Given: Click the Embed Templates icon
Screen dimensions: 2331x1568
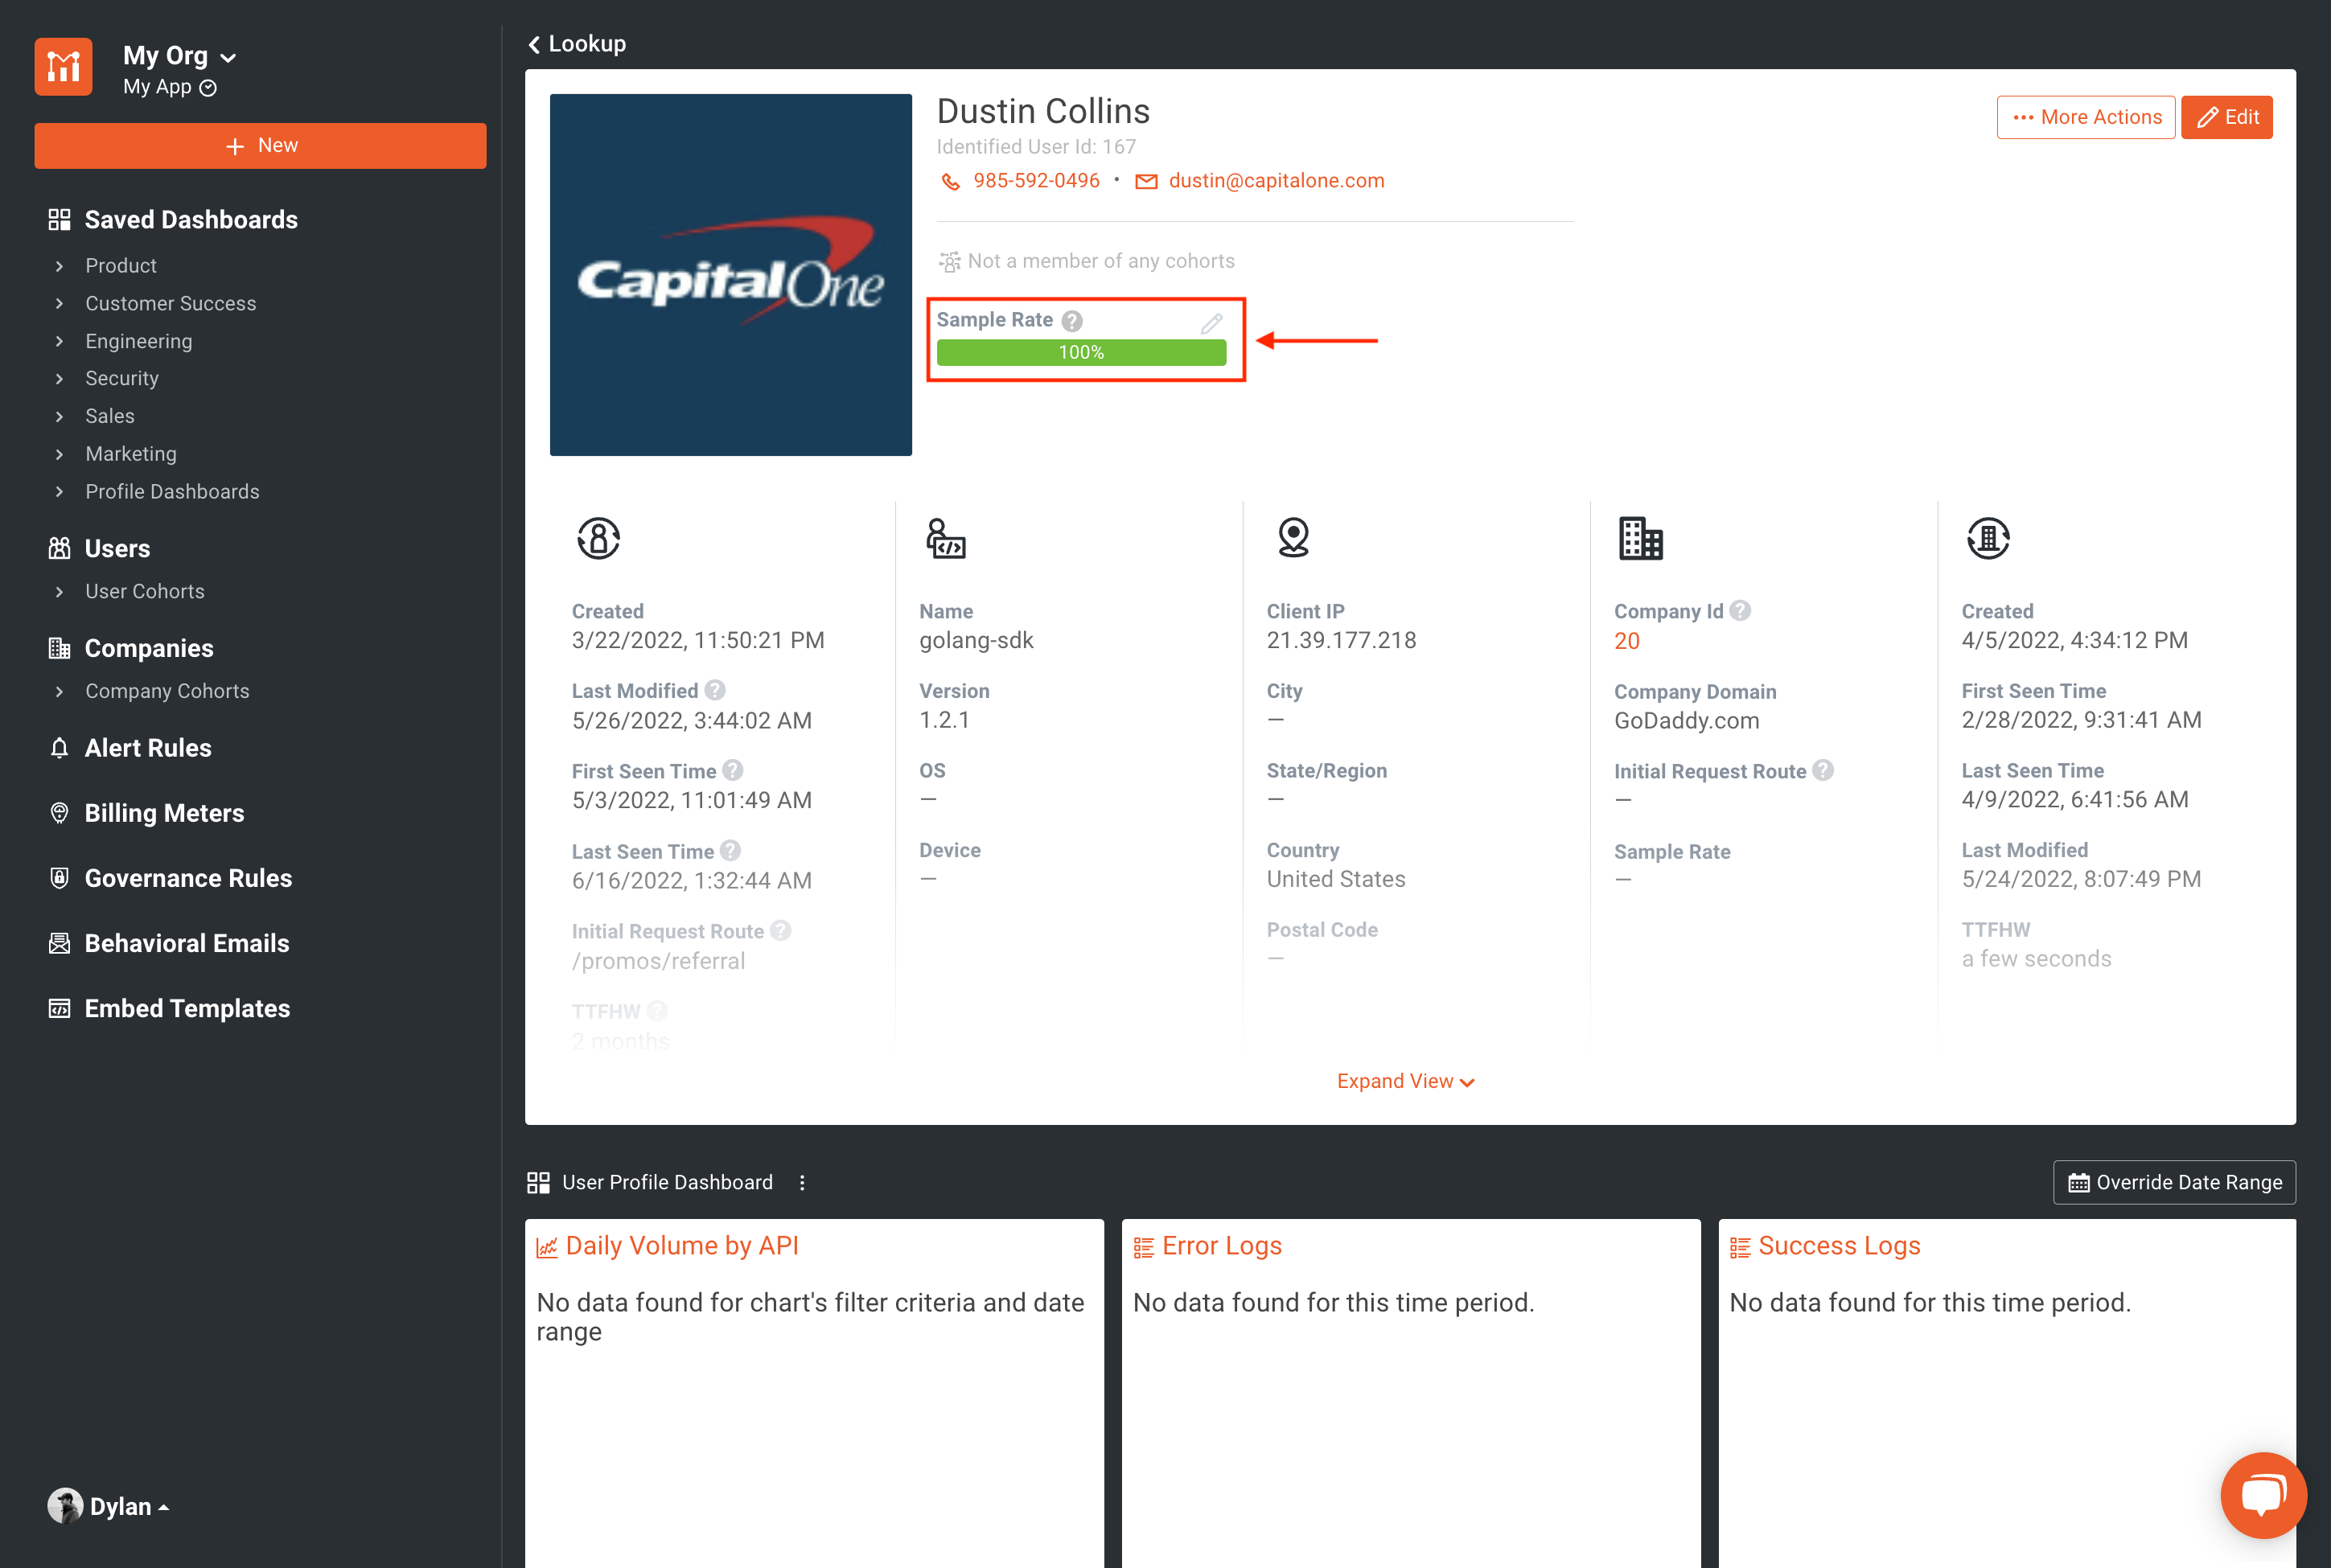Looking at the screenshot, I should click(x=60, y=1008).
